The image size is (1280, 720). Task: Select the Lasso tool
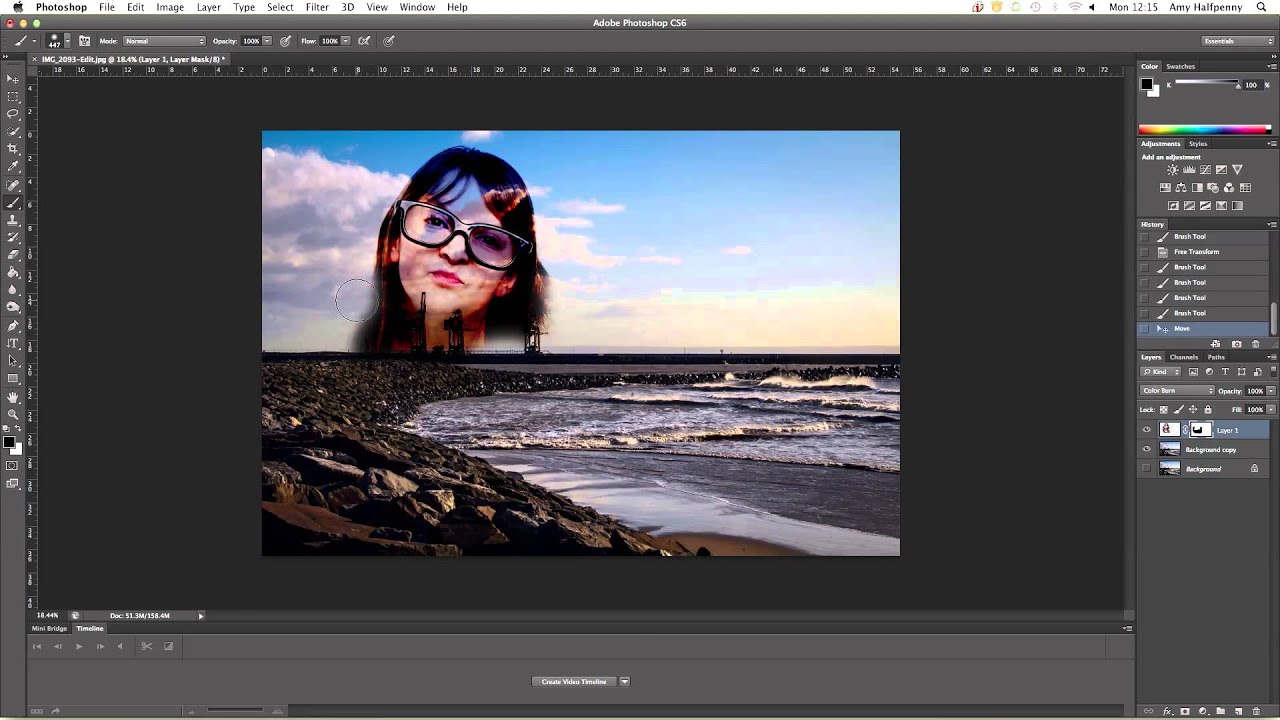[13, 114]
